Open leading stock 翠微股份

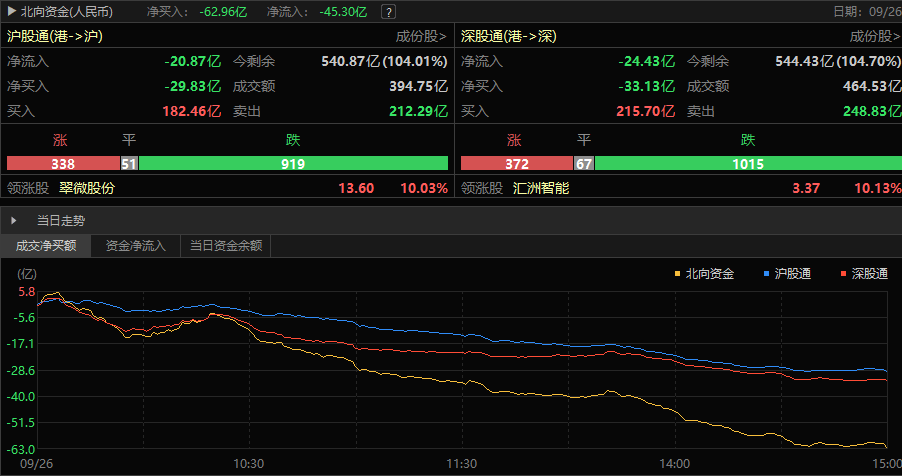pos(87,188)
